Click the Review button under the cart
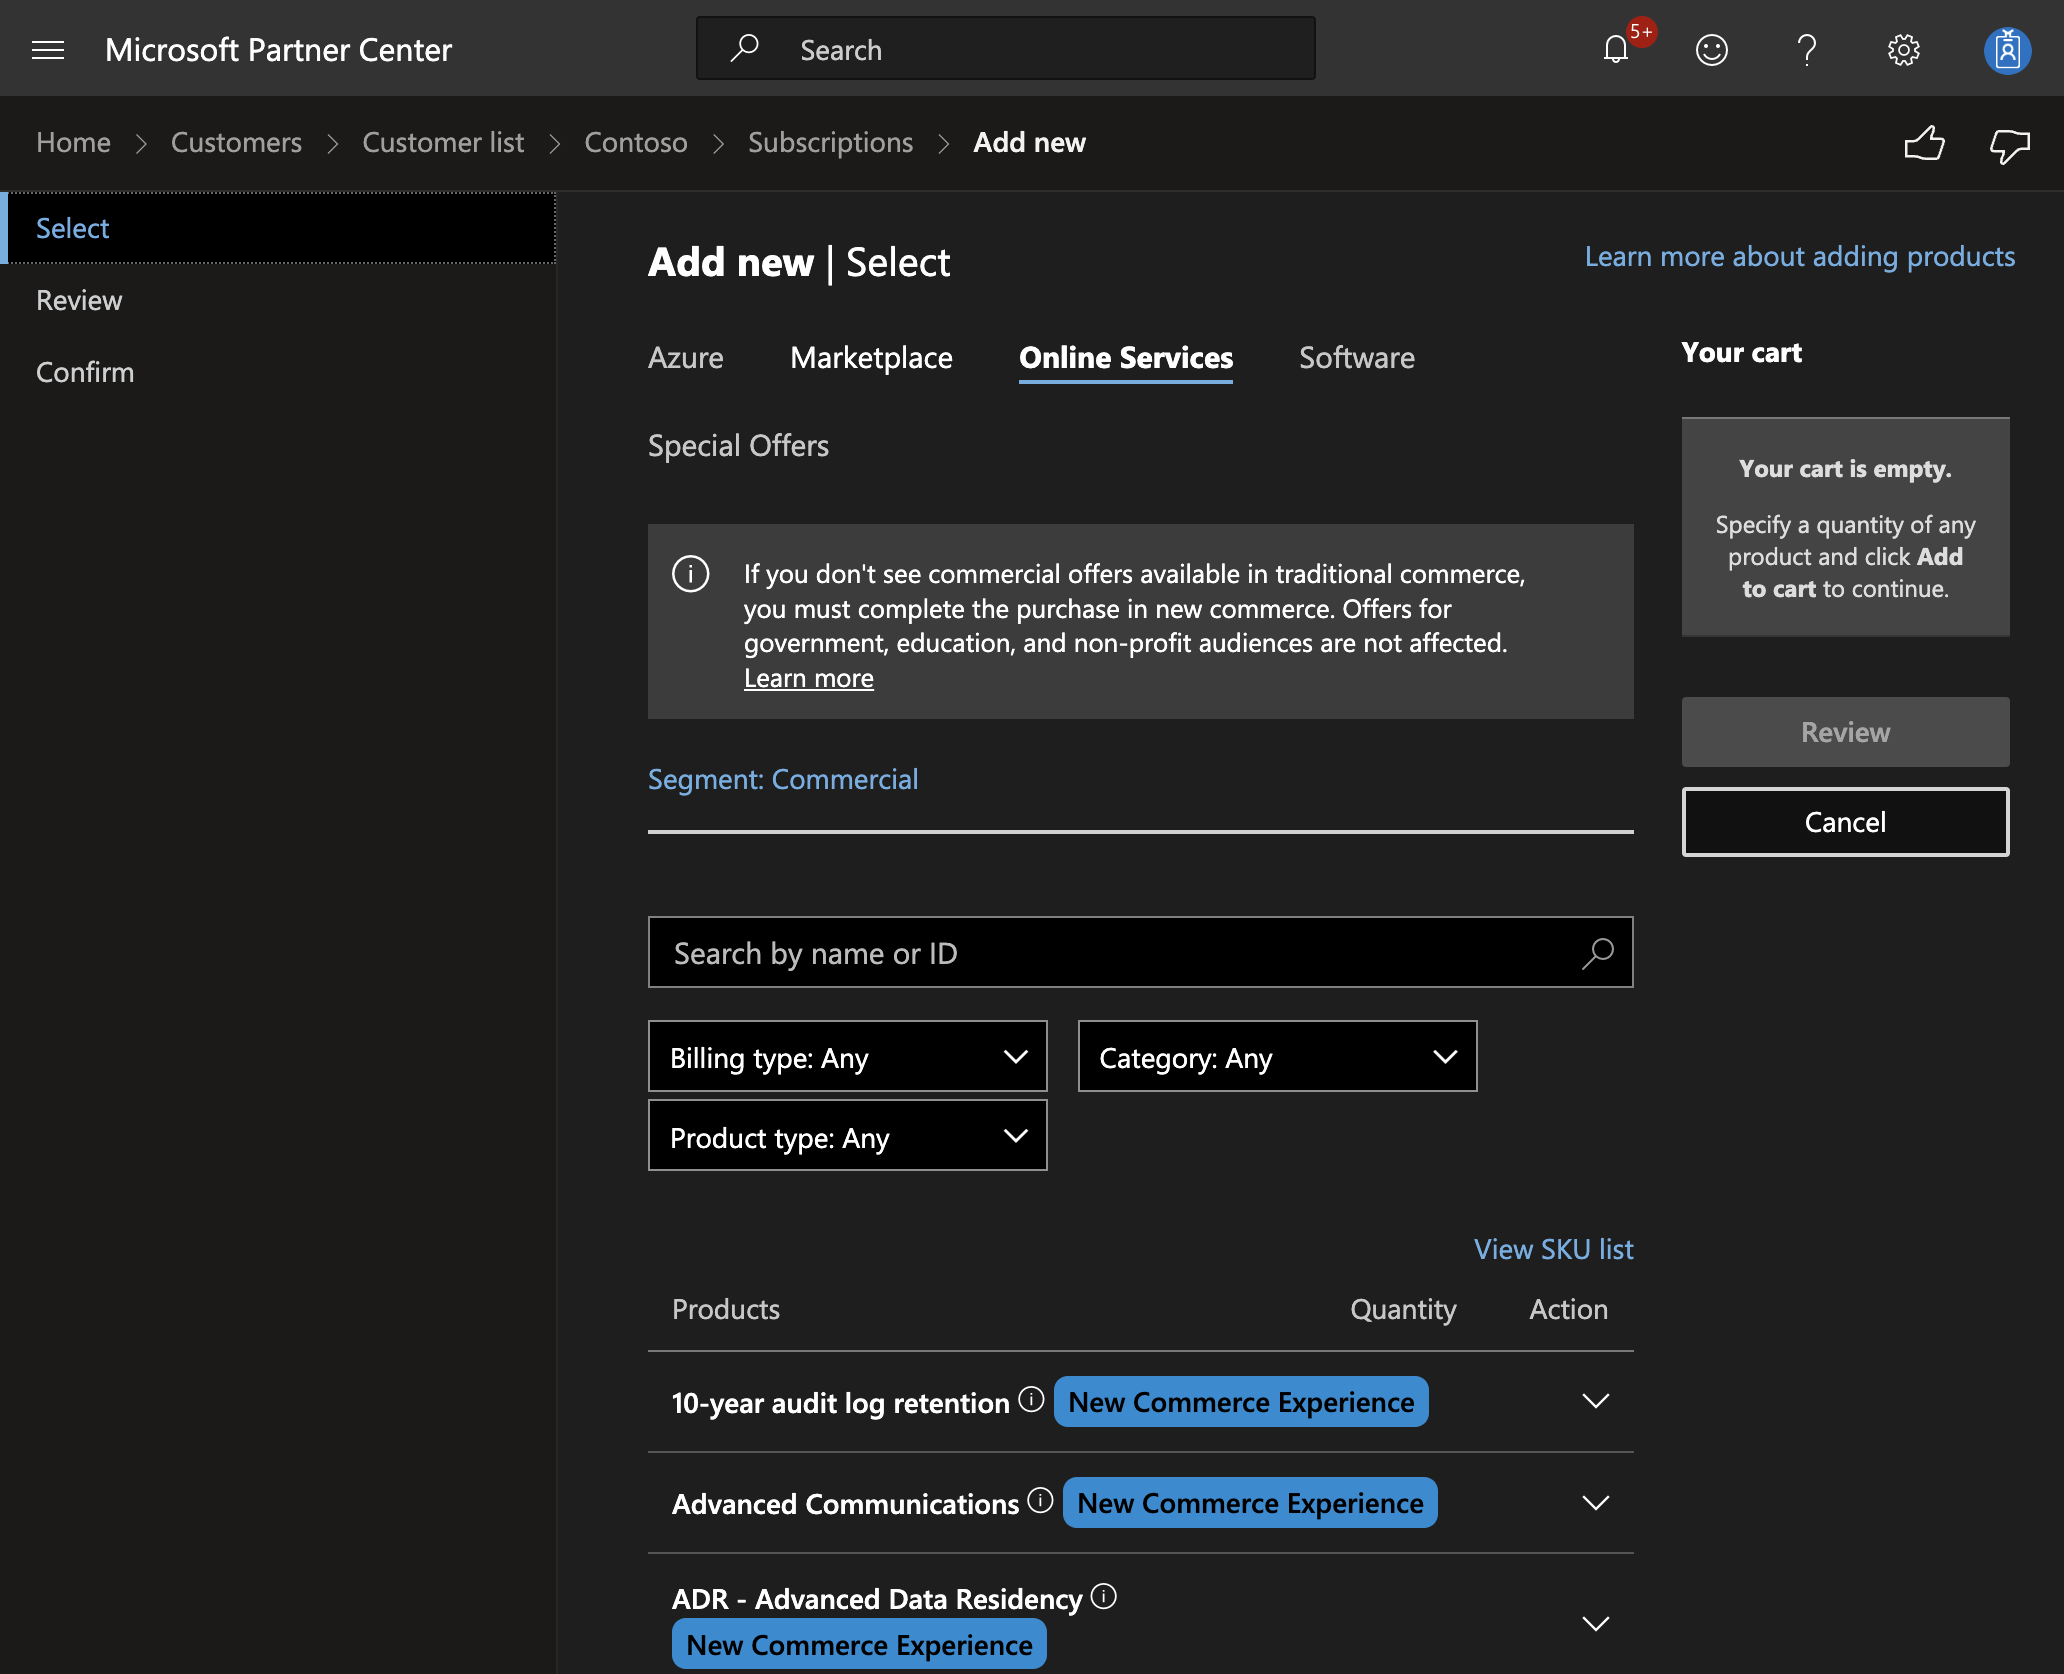This screenshot has height=1674, width=2064. [x=1845, y=732]
